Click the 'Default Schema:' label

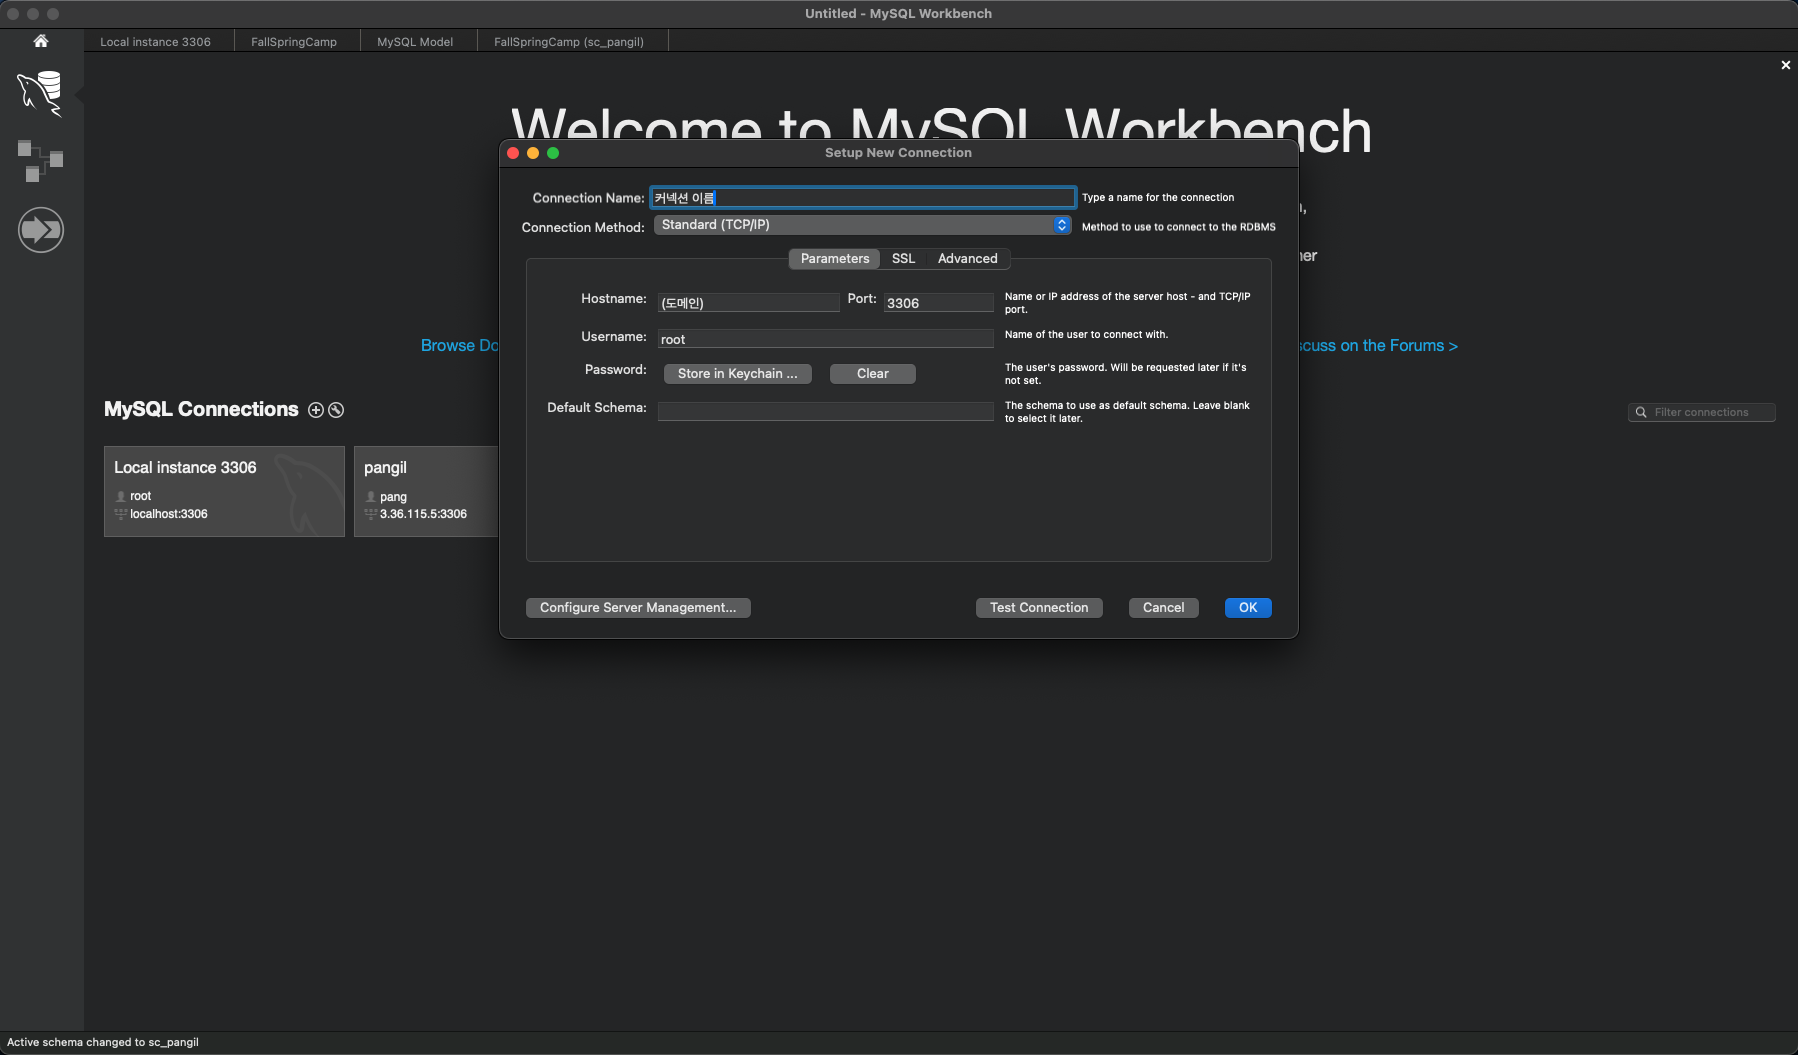pyautogui.click(x=597, y=408)
